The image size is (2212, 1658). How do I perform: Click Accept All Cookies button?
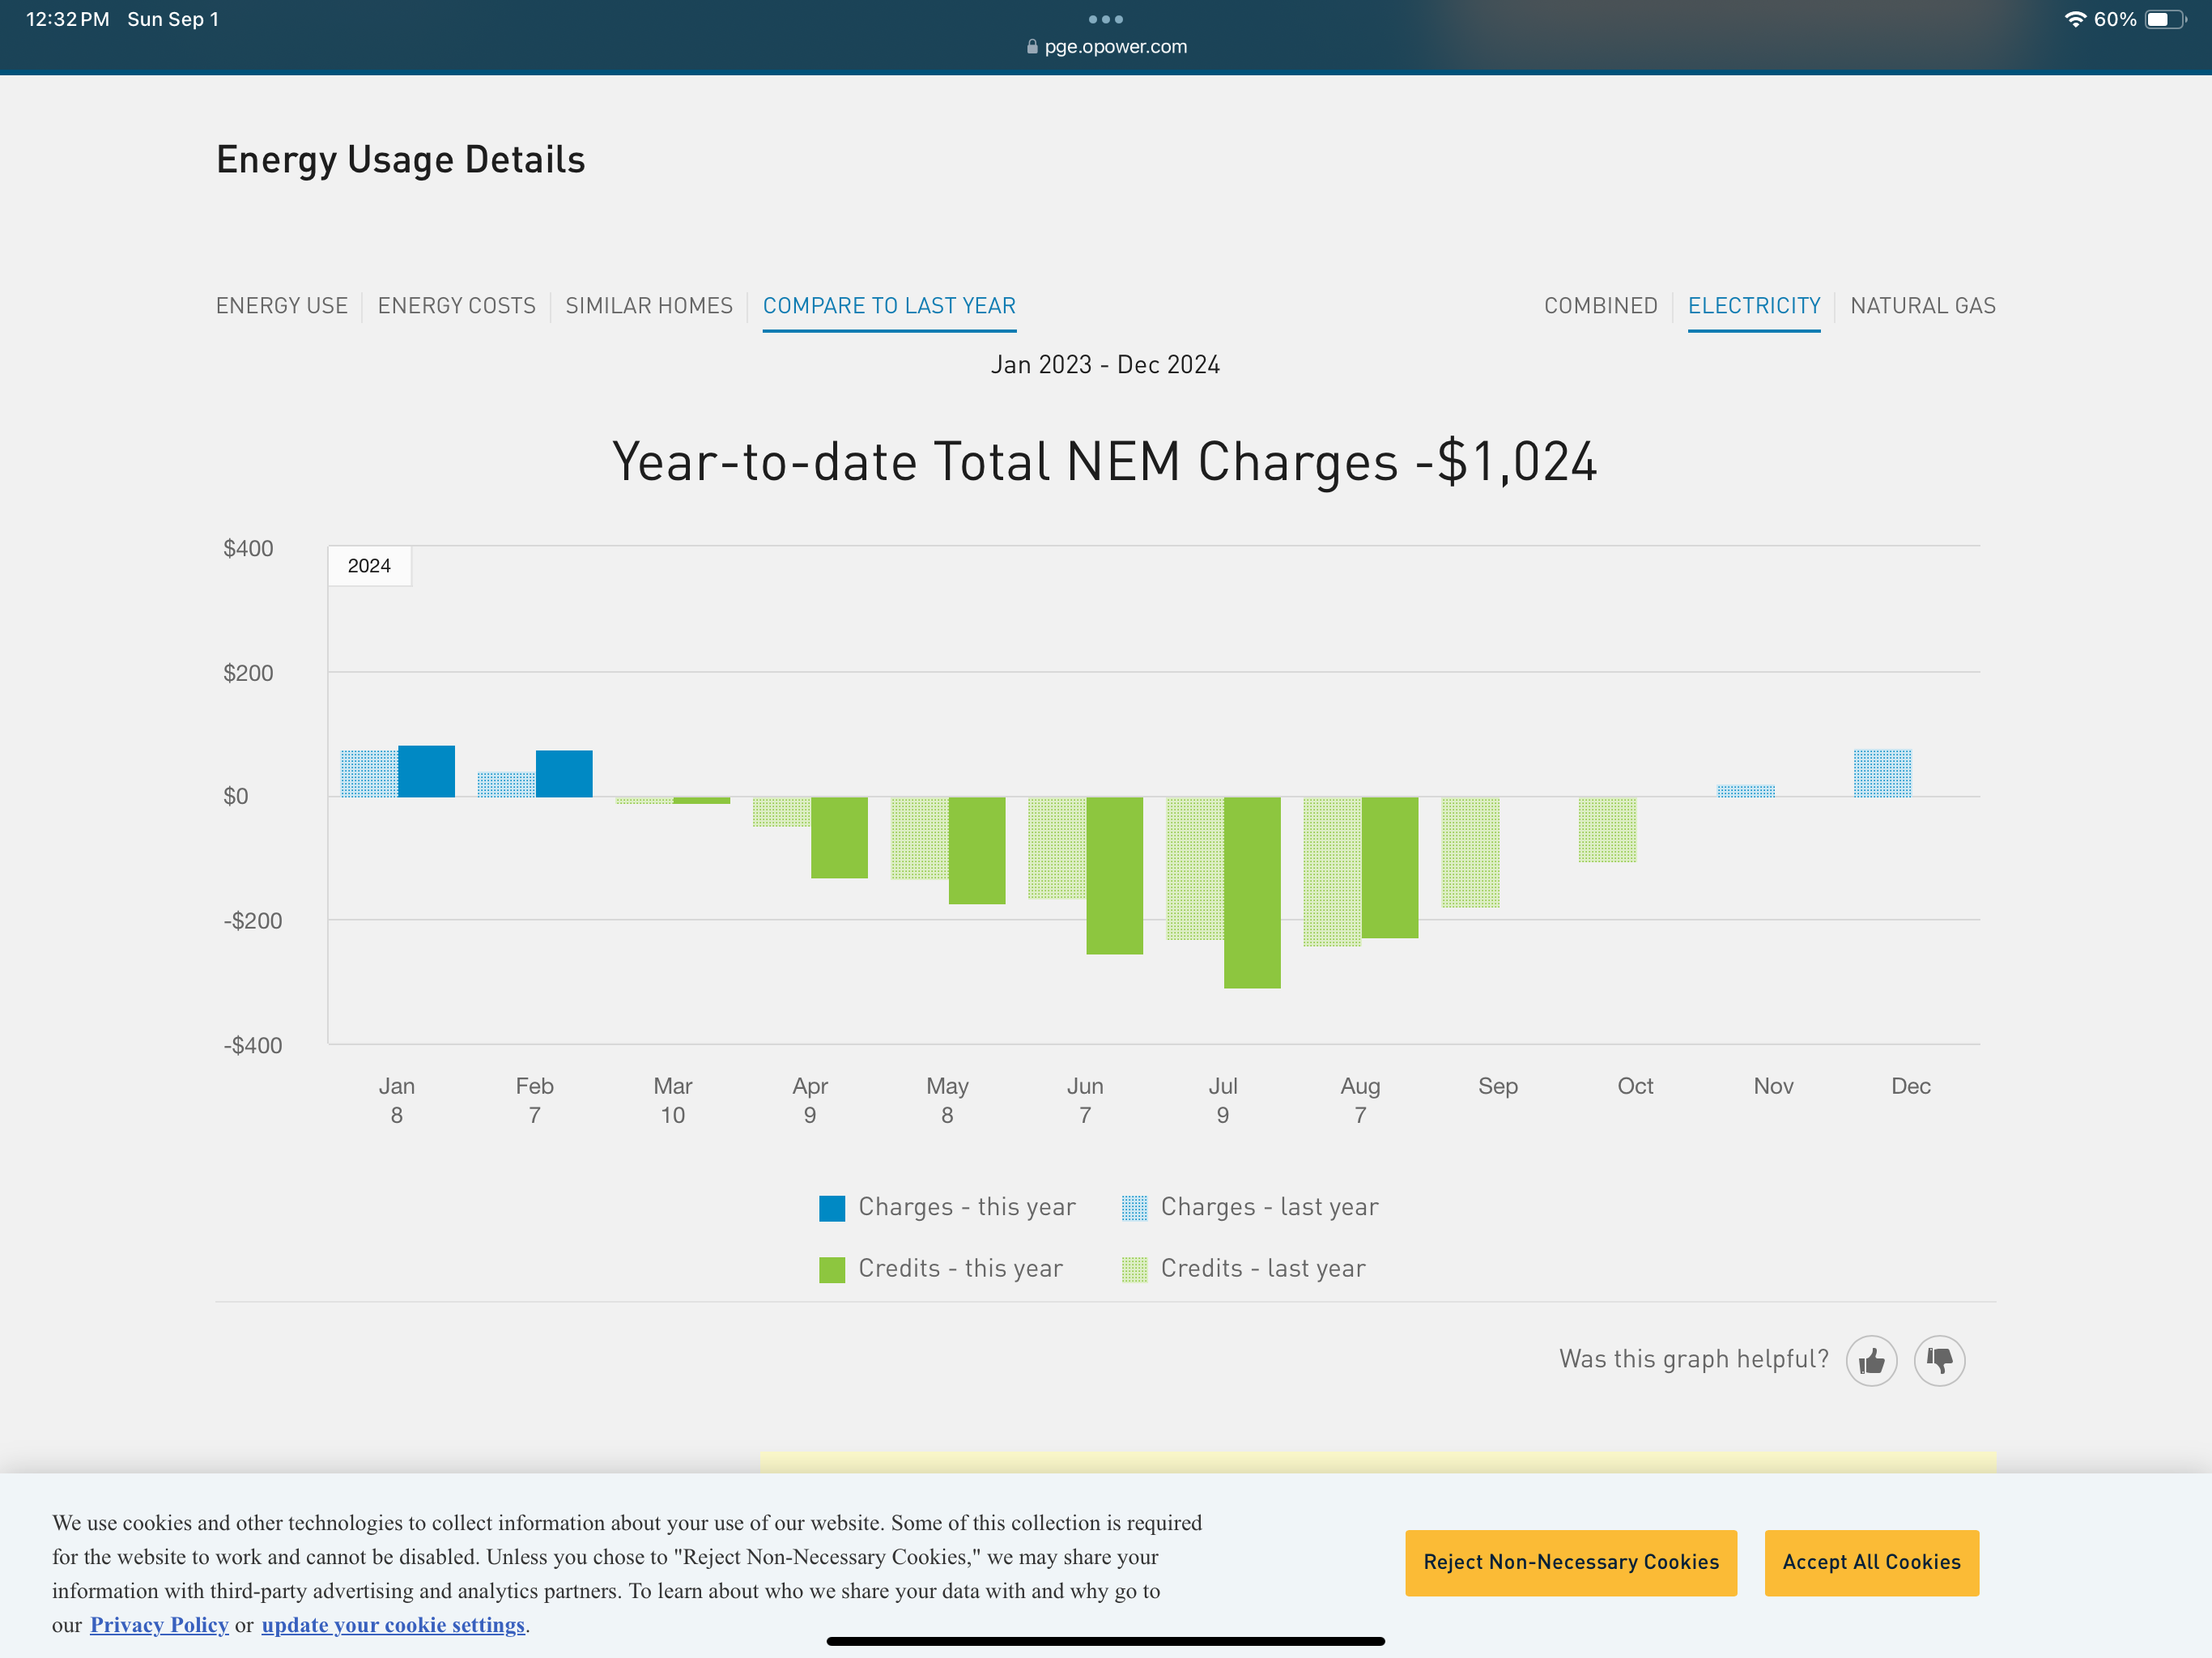click(x=1871, y=1562)
